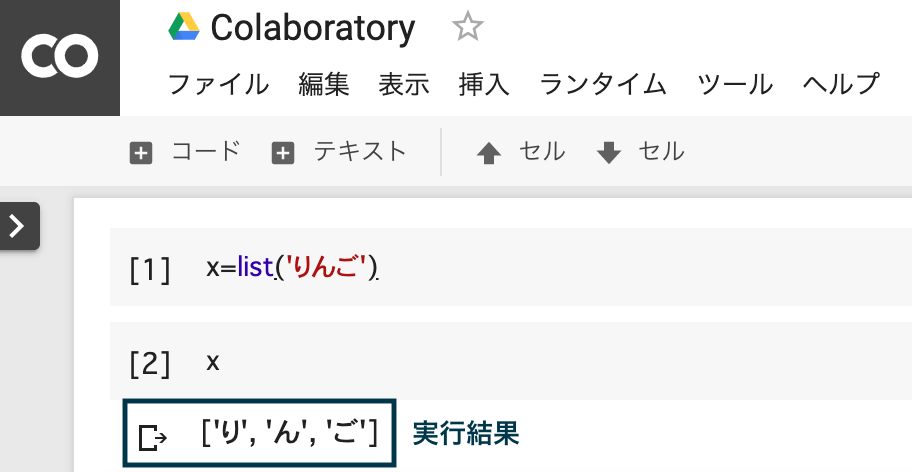This screenshot has height=472, width=912.
Task: Open the ランタイム menu
Action: [x=603, y=84]
